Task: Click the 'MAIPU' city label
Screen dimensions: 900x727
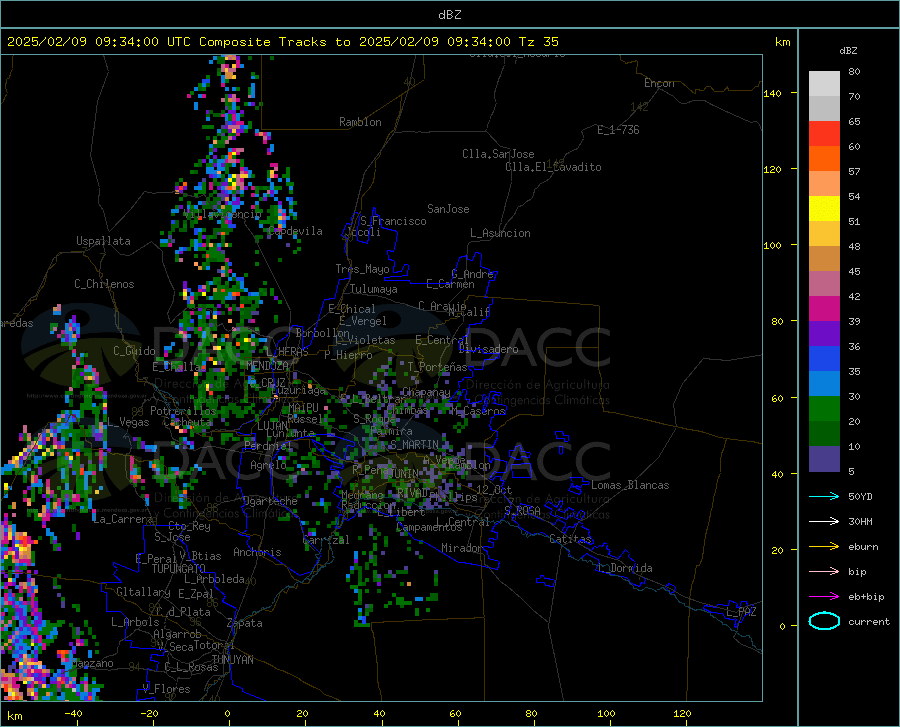Action: (x=303, y=407)
